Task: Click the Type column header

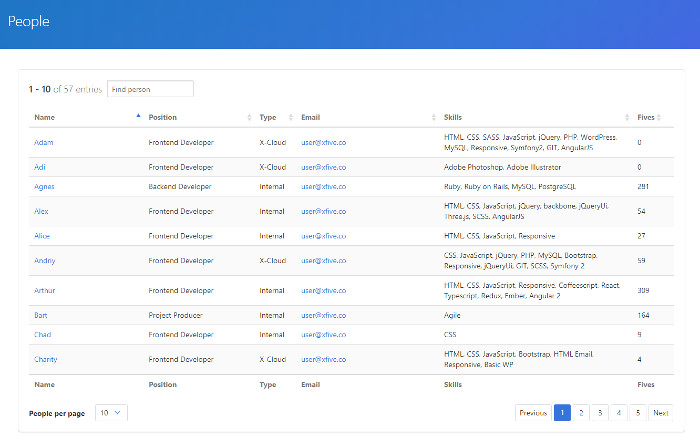Action: click(x=268, y=117)
